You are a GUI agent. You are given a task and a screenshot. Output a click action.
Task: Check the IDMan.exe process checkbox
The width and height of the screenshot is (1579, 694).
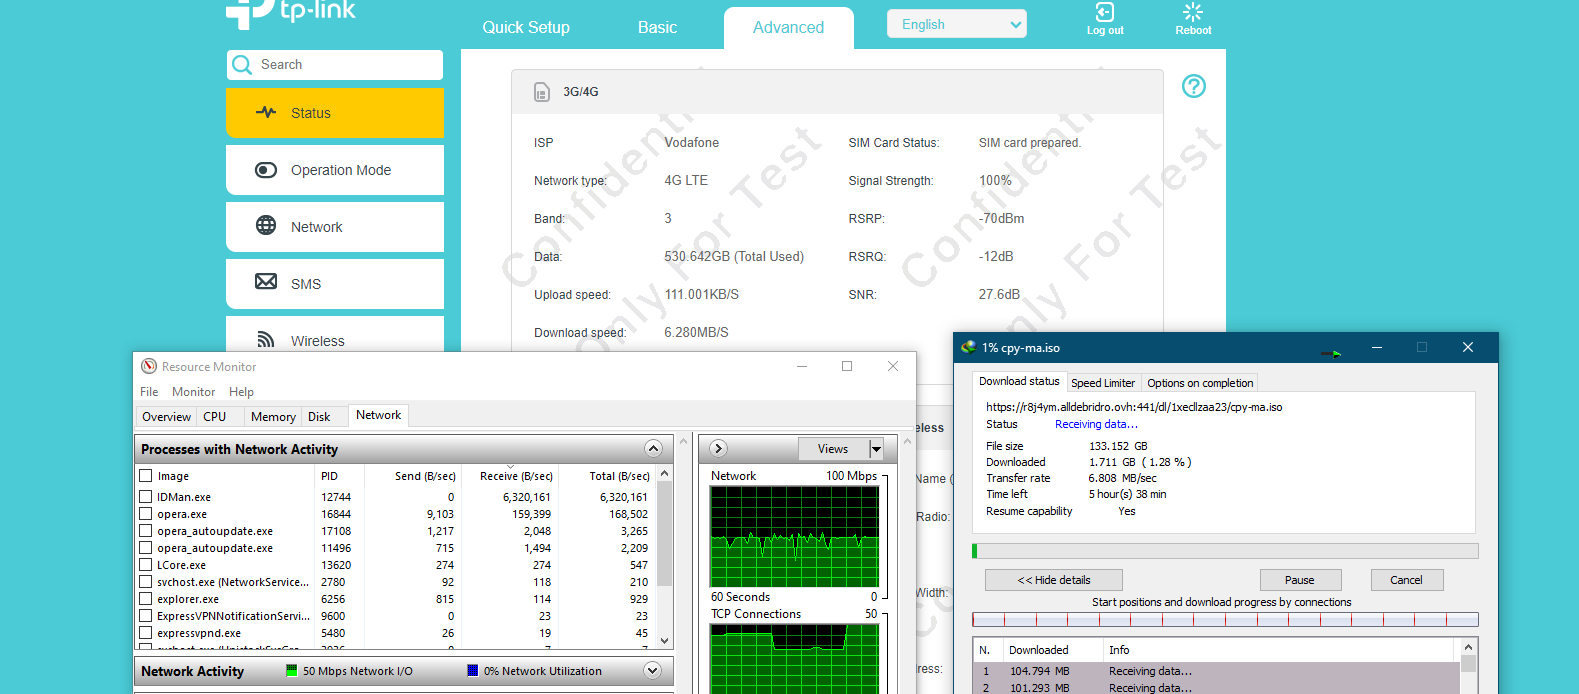pyautogui.click(x=146, y=497)
